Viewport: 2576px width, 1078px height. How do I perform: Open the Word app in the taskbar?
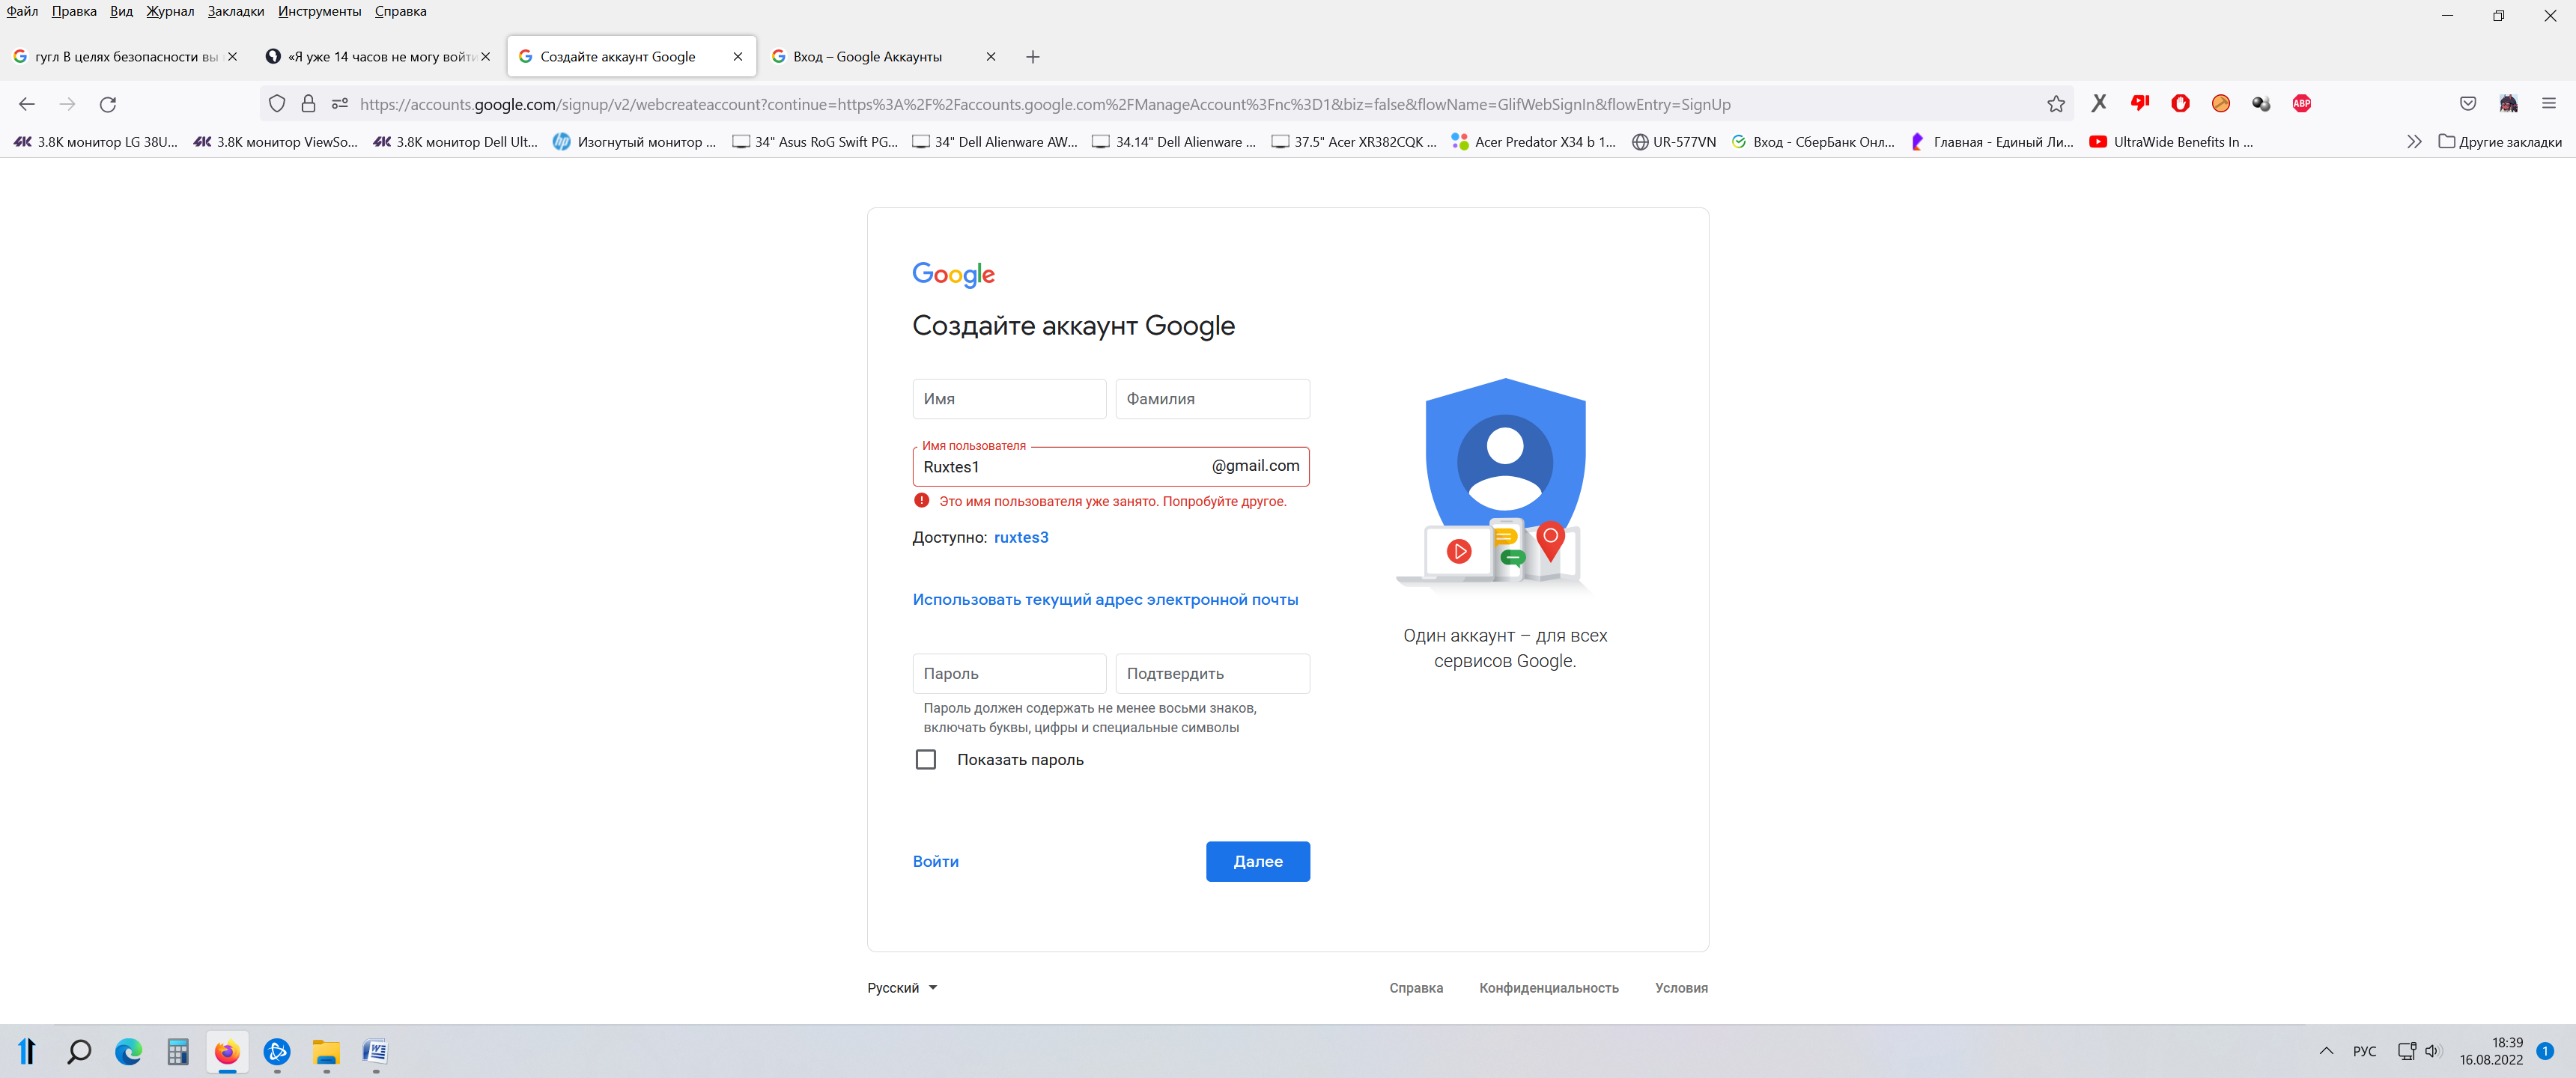375,1051
